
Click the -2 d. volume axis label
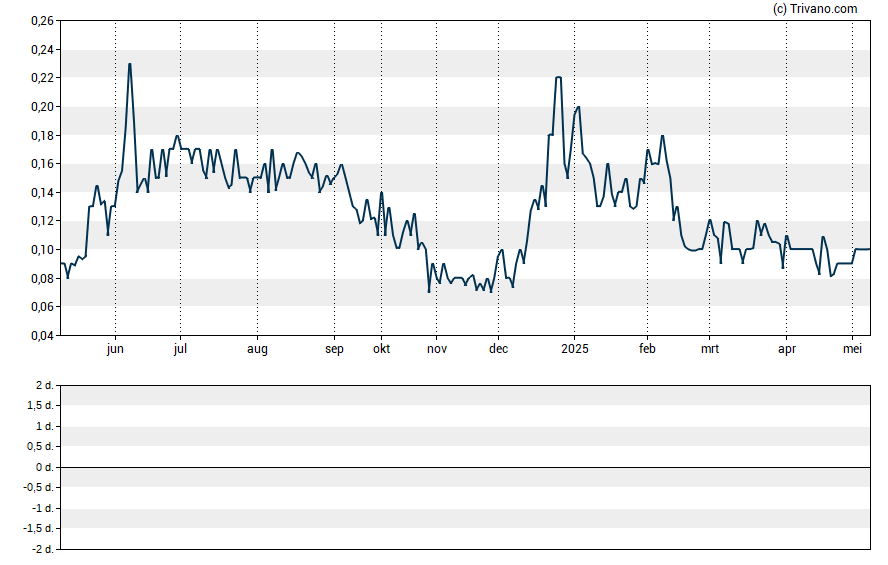pos(43,549)
